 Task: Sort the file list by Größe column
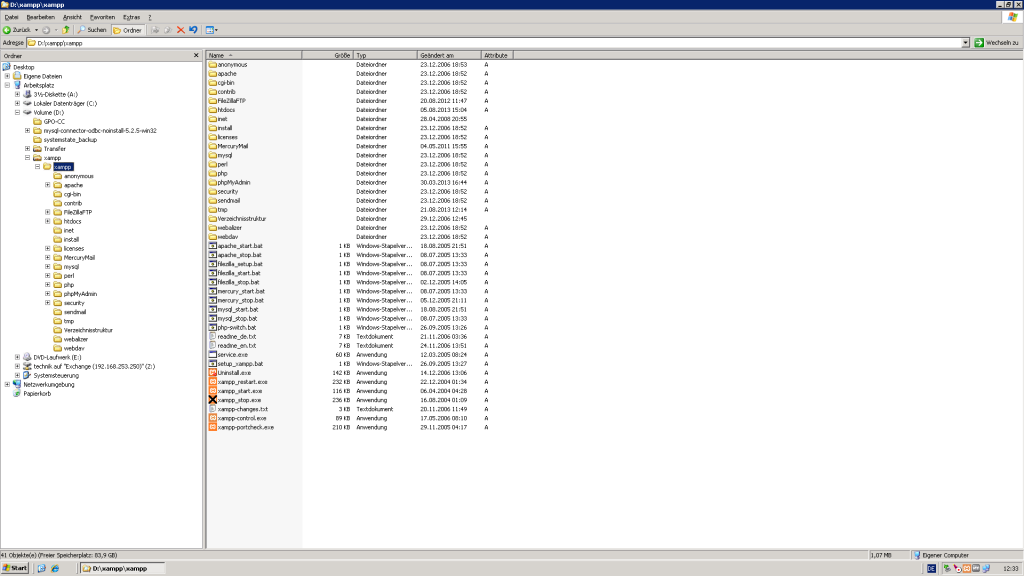pos(327,56)
